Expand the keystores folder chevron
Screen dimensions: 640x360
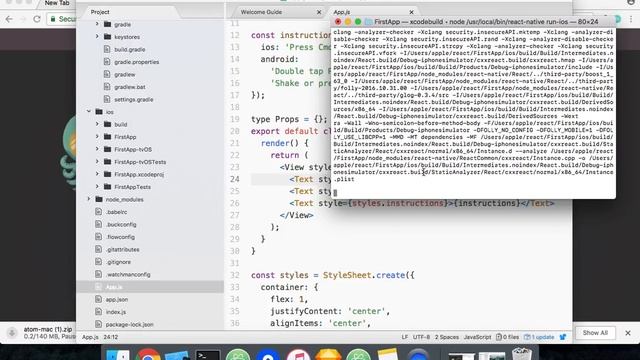tap(97, 36)
